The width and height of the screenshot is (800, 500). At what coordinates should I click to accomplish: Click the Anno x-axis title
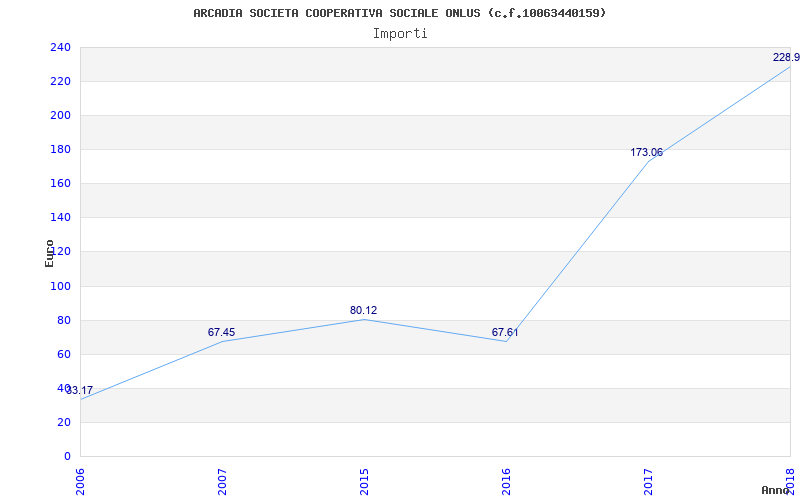tap(775, 490)
